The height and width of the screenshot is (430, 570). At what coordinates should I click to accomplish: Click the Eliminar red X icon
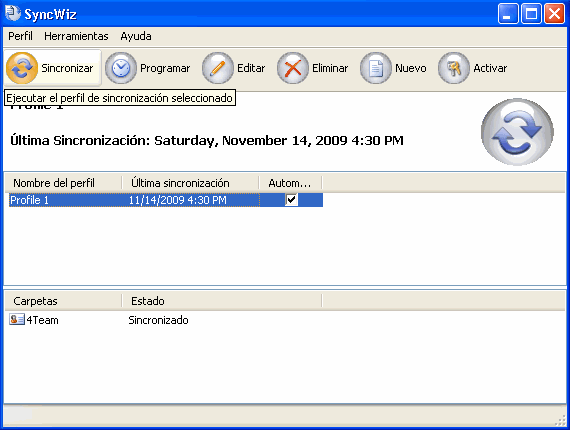click(293, 68)
